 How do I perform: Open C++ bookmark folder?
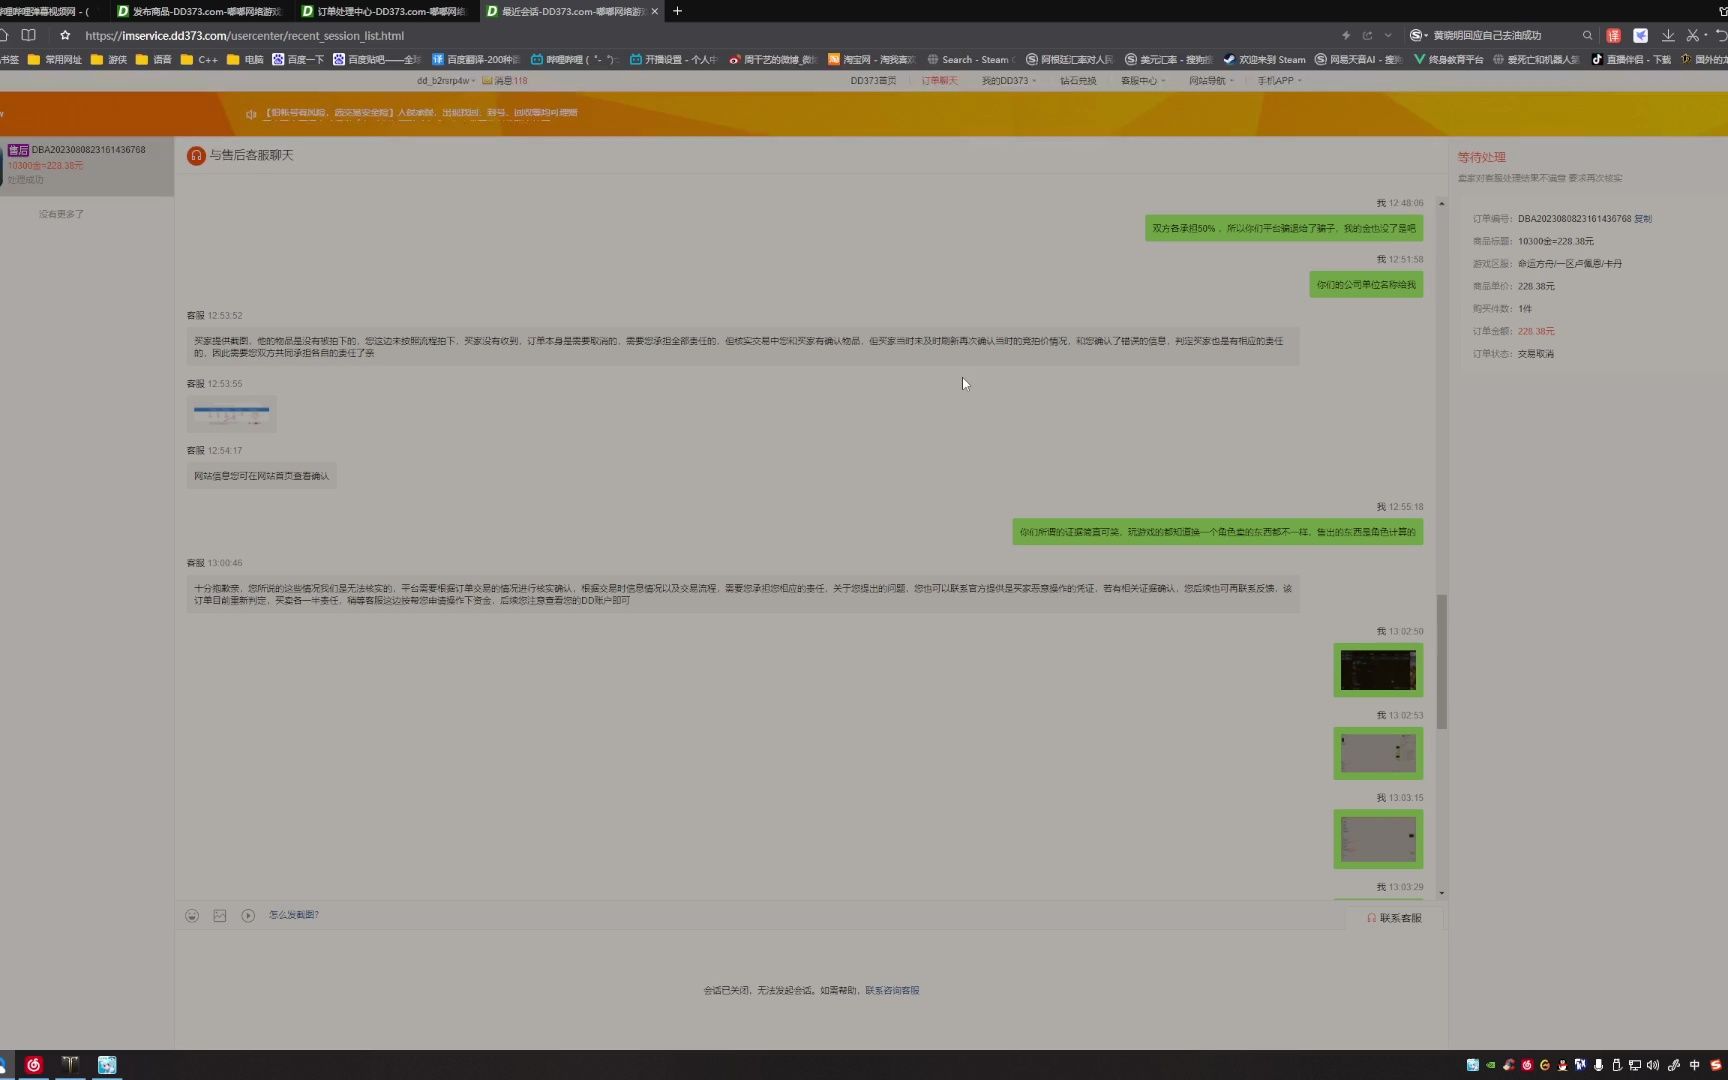click(x=199, y=60)
